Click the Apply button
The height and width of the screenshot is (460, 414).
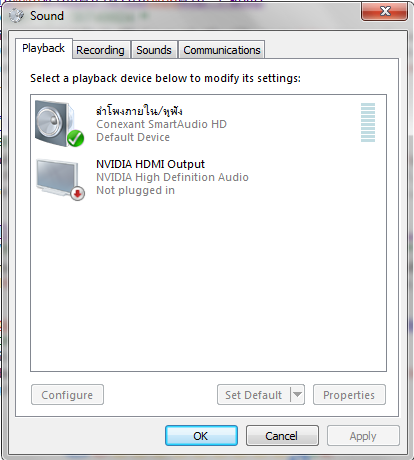coord(363,436)
